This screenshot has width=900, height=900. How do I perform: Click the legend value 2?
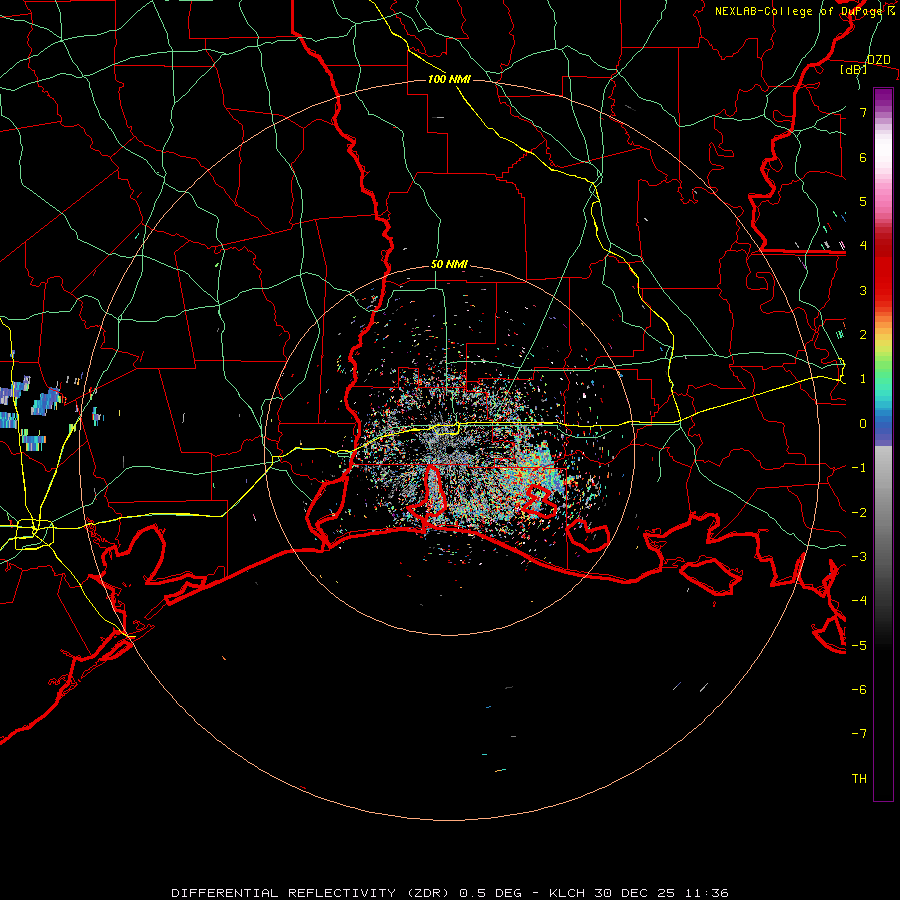click(863, 335)
